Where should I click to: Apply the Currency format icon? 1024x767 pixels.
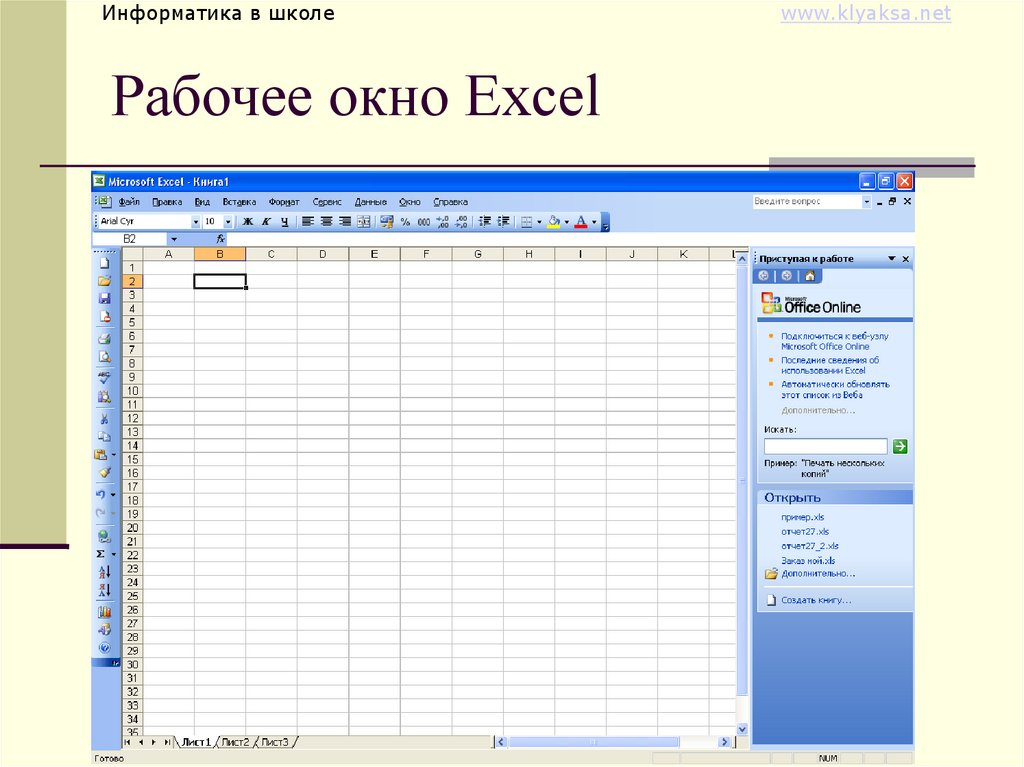pos(387,221)
